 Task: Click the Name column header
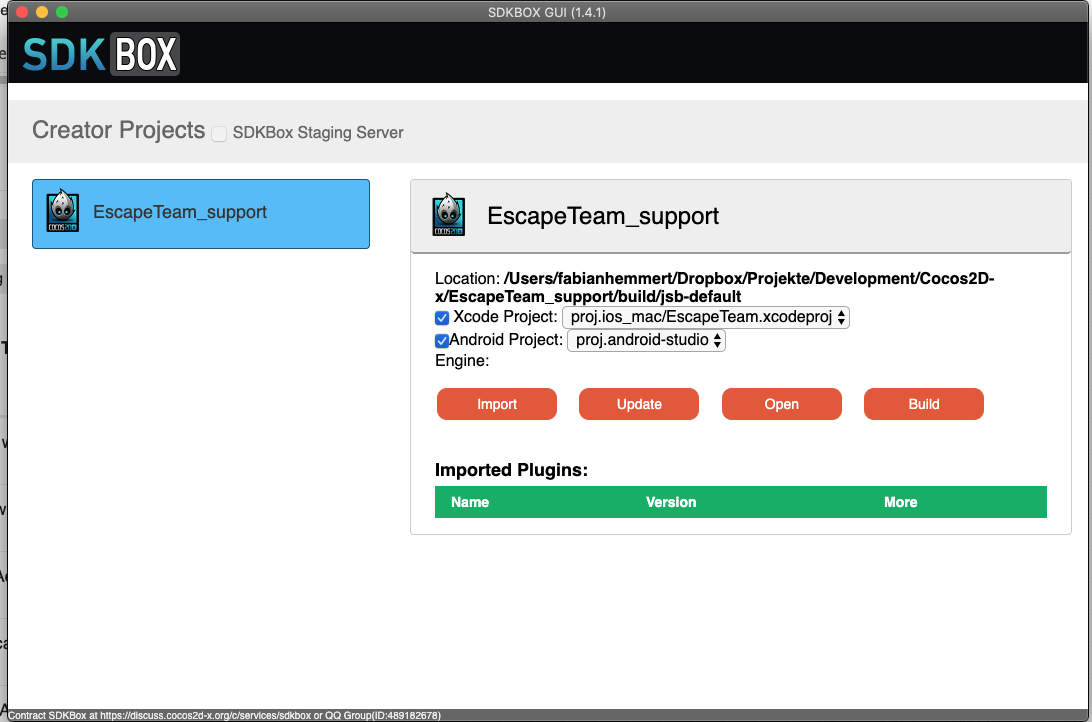coord(470,502)
